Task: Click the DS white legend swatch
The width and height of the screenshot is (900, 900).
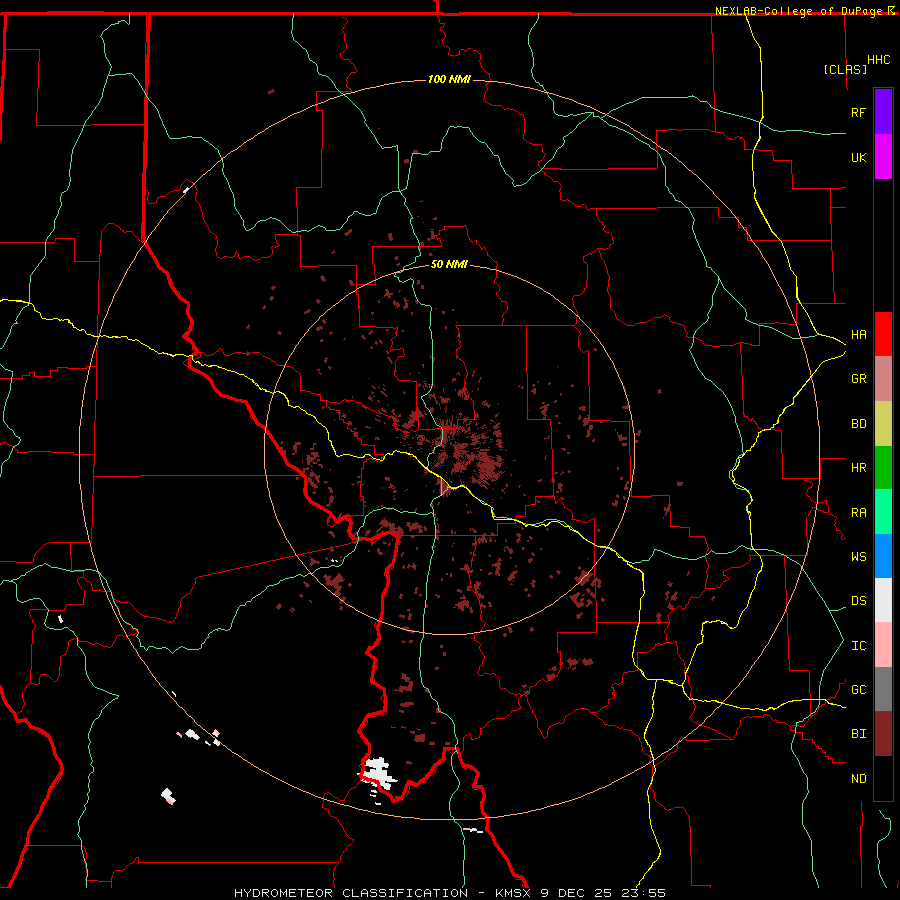Action: coord(883,600)
